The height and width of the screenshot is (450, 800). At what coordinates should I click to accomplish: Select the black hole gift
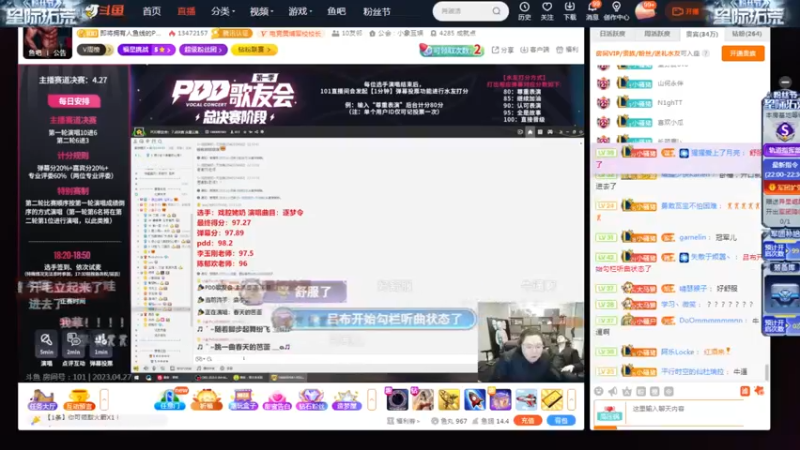(x=396, y=399)
